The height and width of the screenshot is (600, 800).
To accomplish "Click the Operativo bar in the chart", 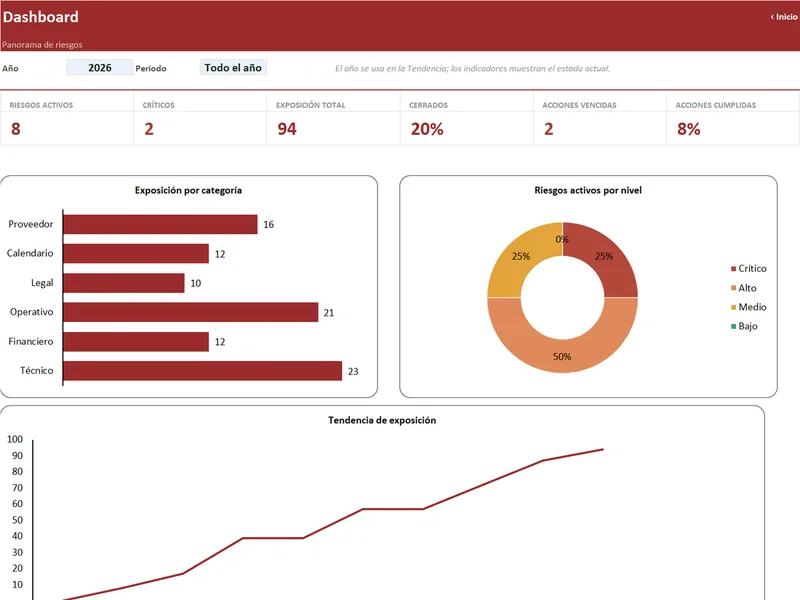I will 191,312.
